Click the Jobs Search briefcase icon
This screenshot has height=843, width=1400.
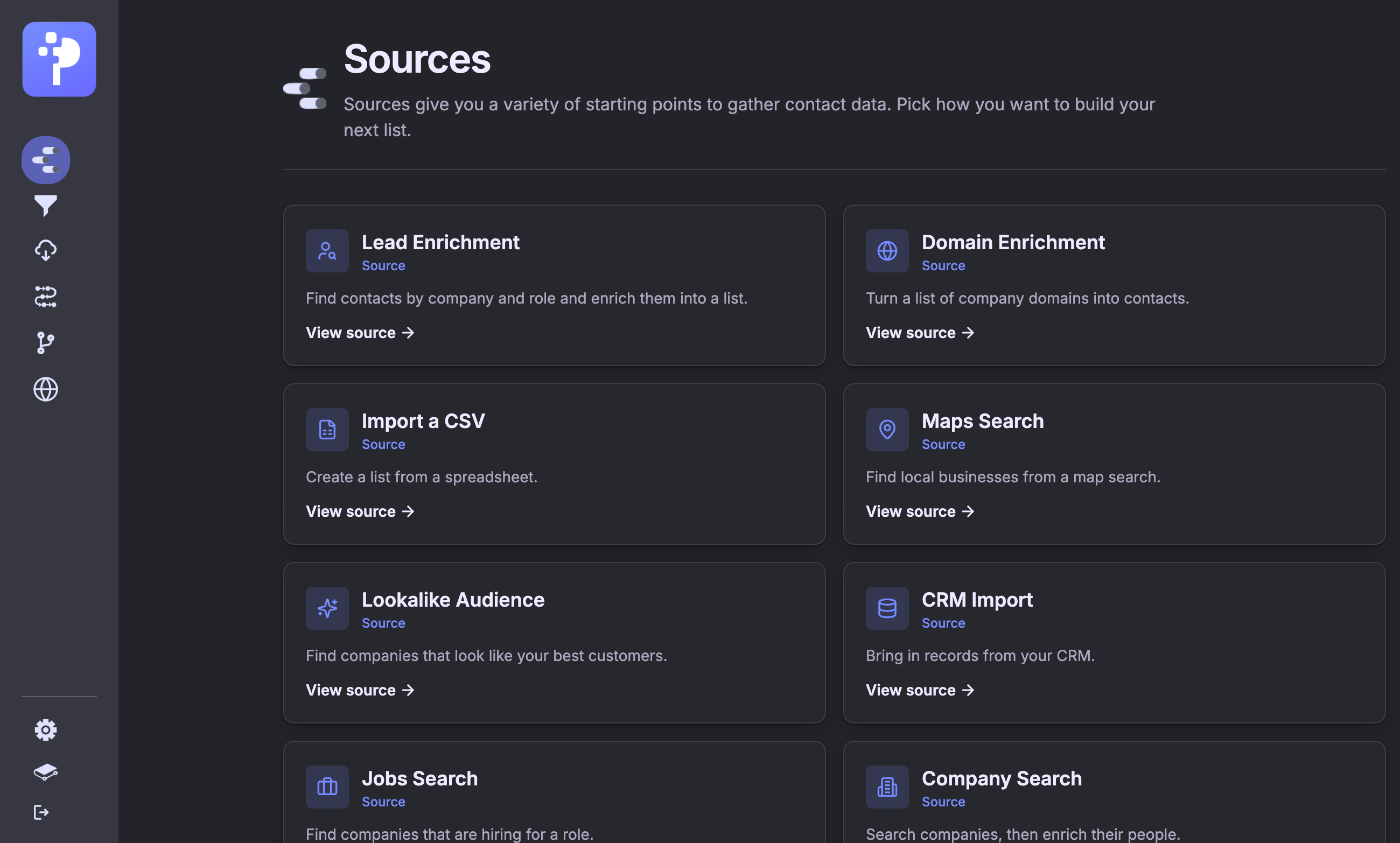(x=327, y=787)
